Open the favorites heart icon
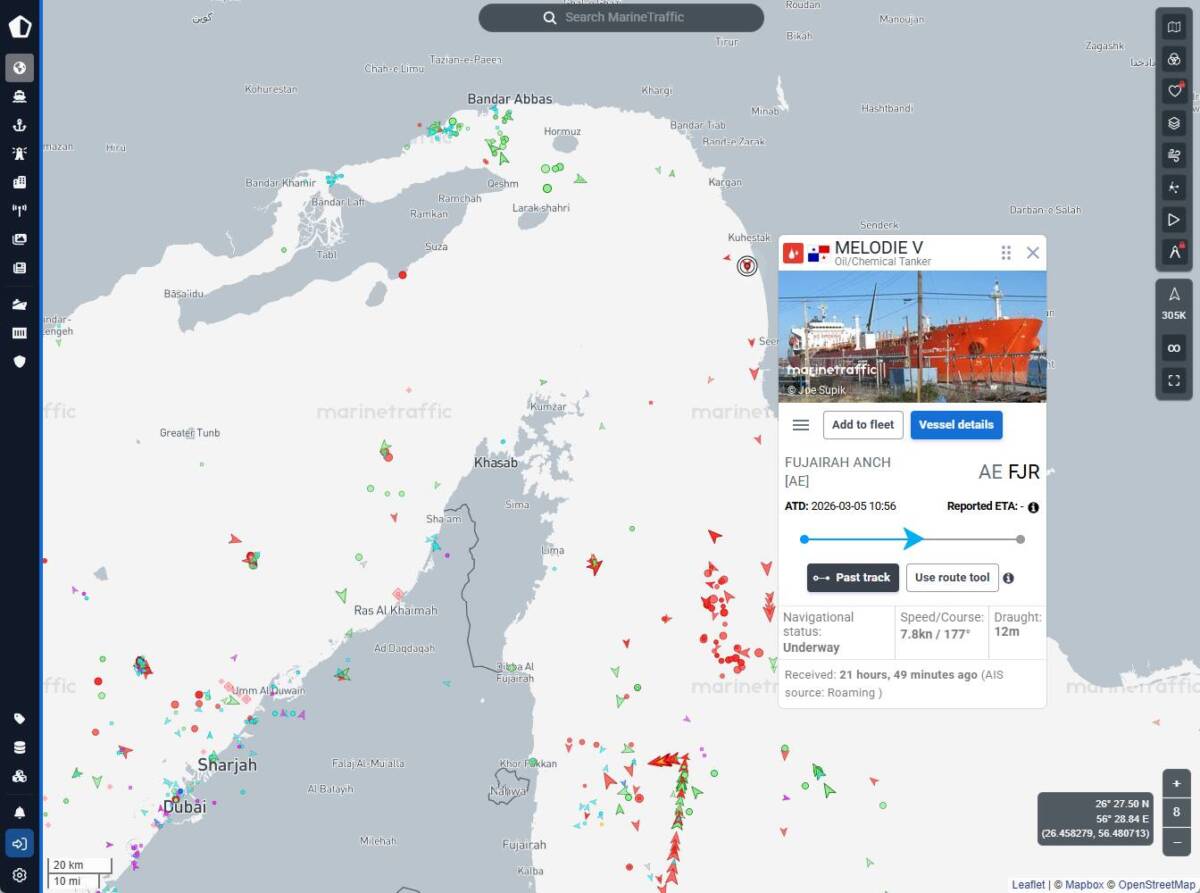This screenshot has height=893, width=1200. (1174, 91)
